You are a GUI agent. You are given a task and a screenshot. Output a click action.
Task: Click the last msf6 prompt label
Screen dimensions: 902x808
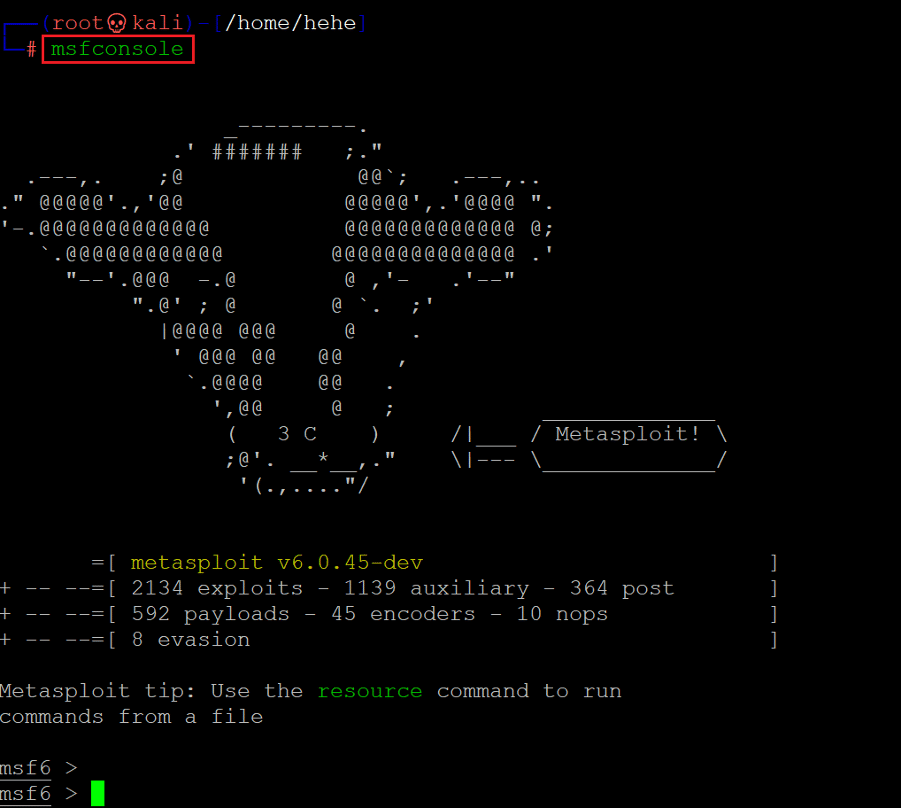pos(25,794)
